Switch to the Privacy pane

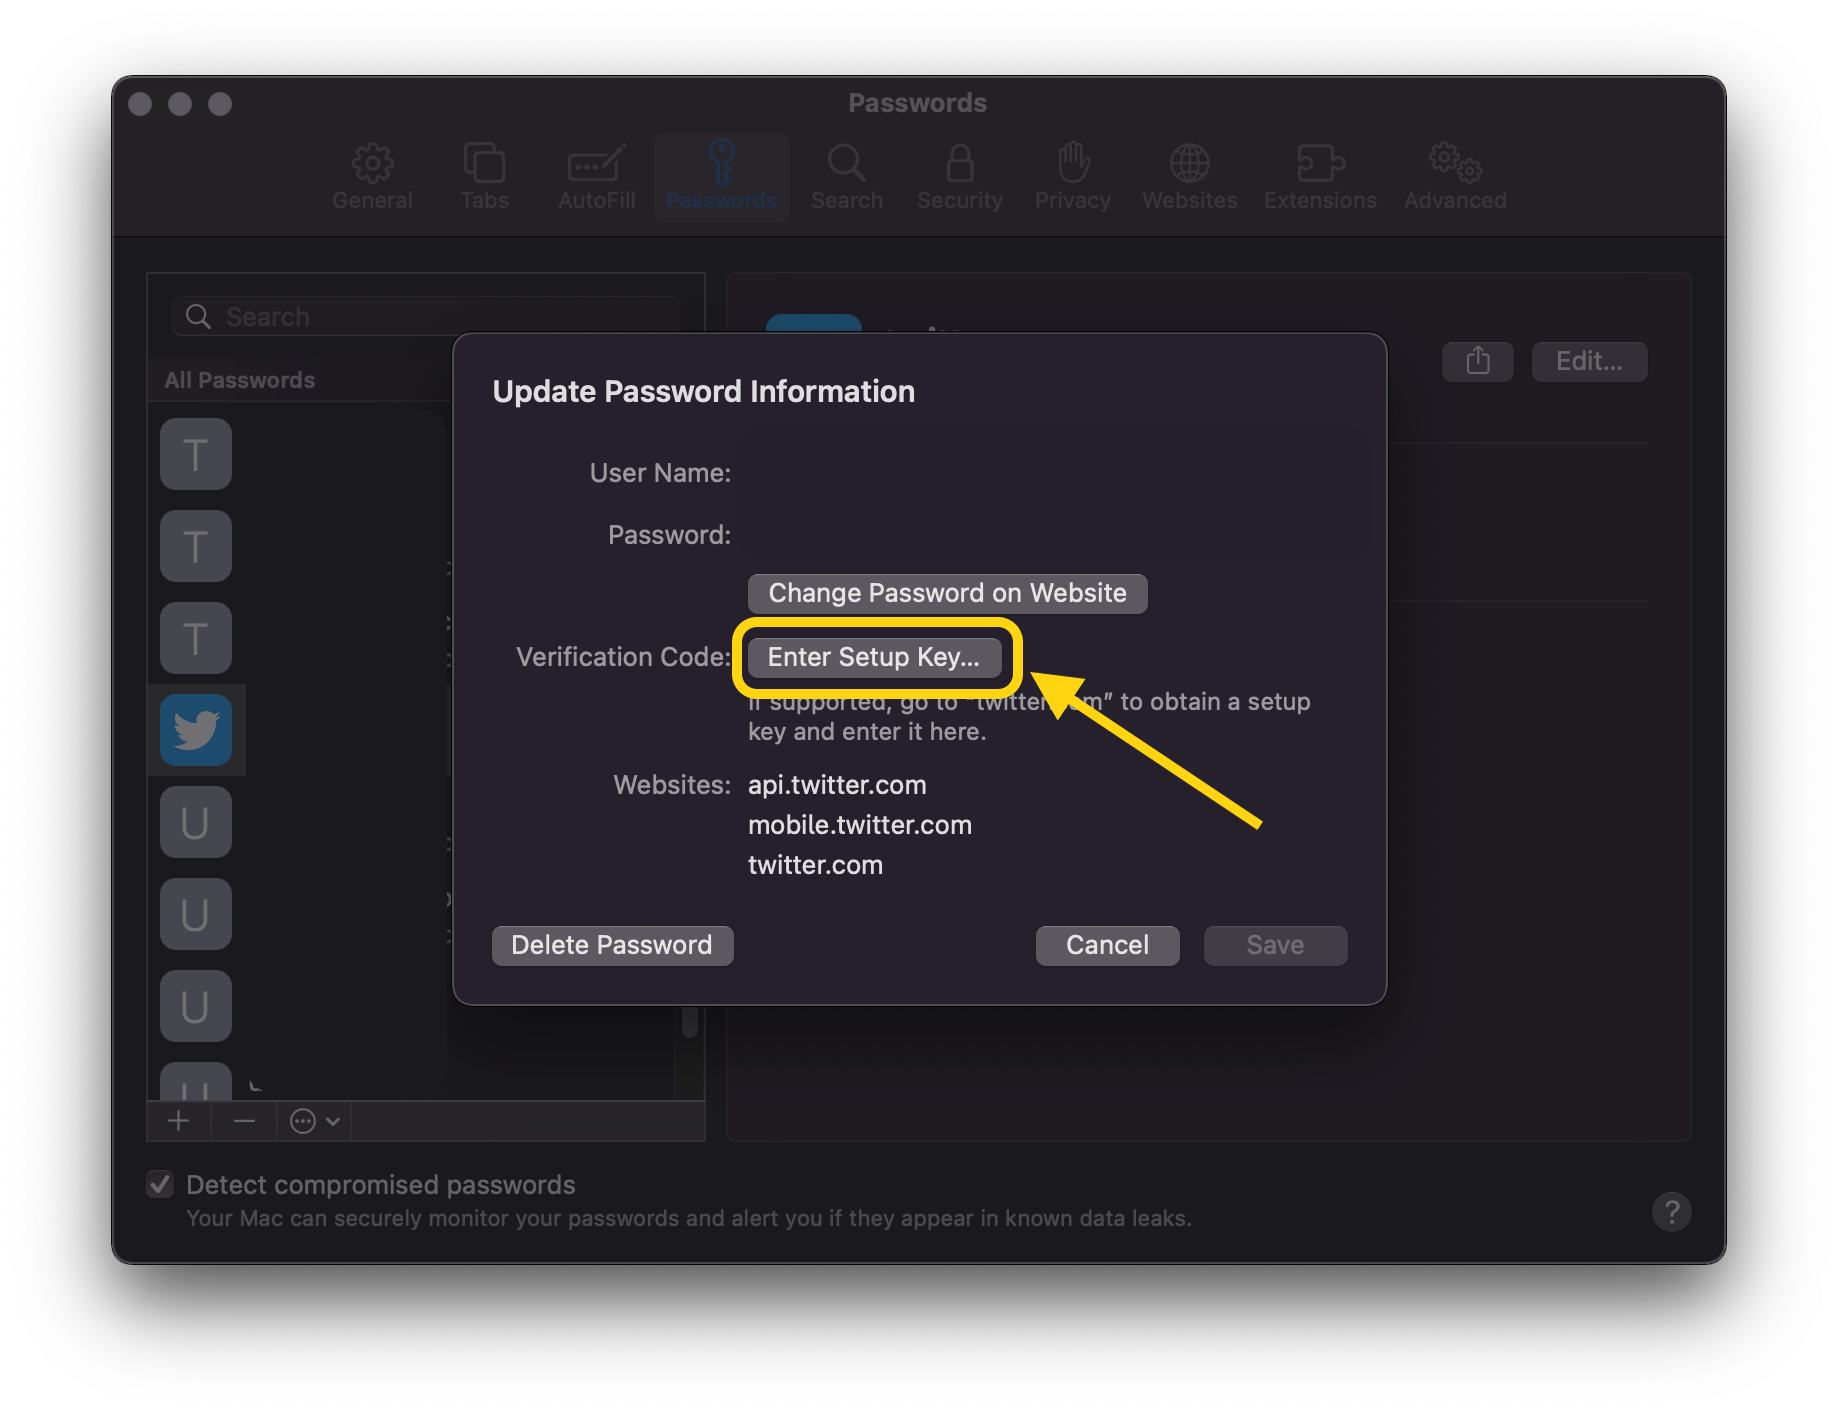pyautogui.click(x=1071, y=177)
